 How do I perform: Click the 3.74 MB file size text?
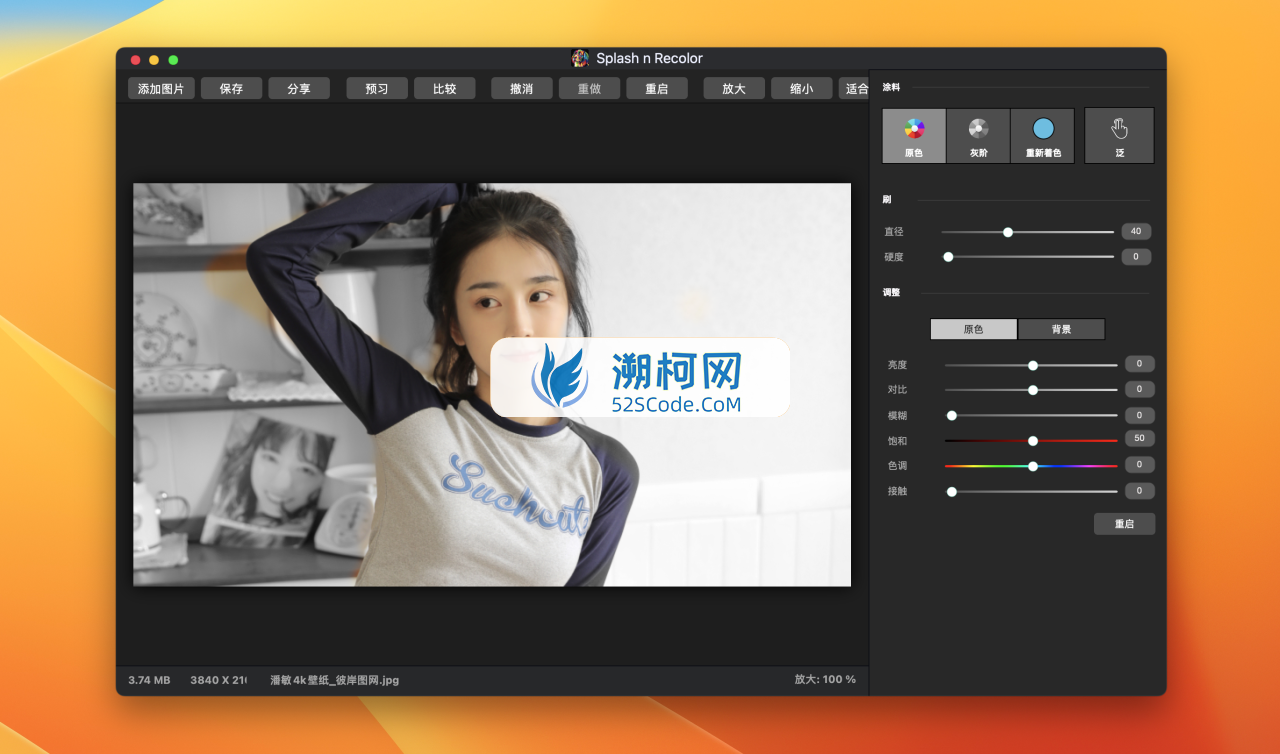[x=149, y=680]
